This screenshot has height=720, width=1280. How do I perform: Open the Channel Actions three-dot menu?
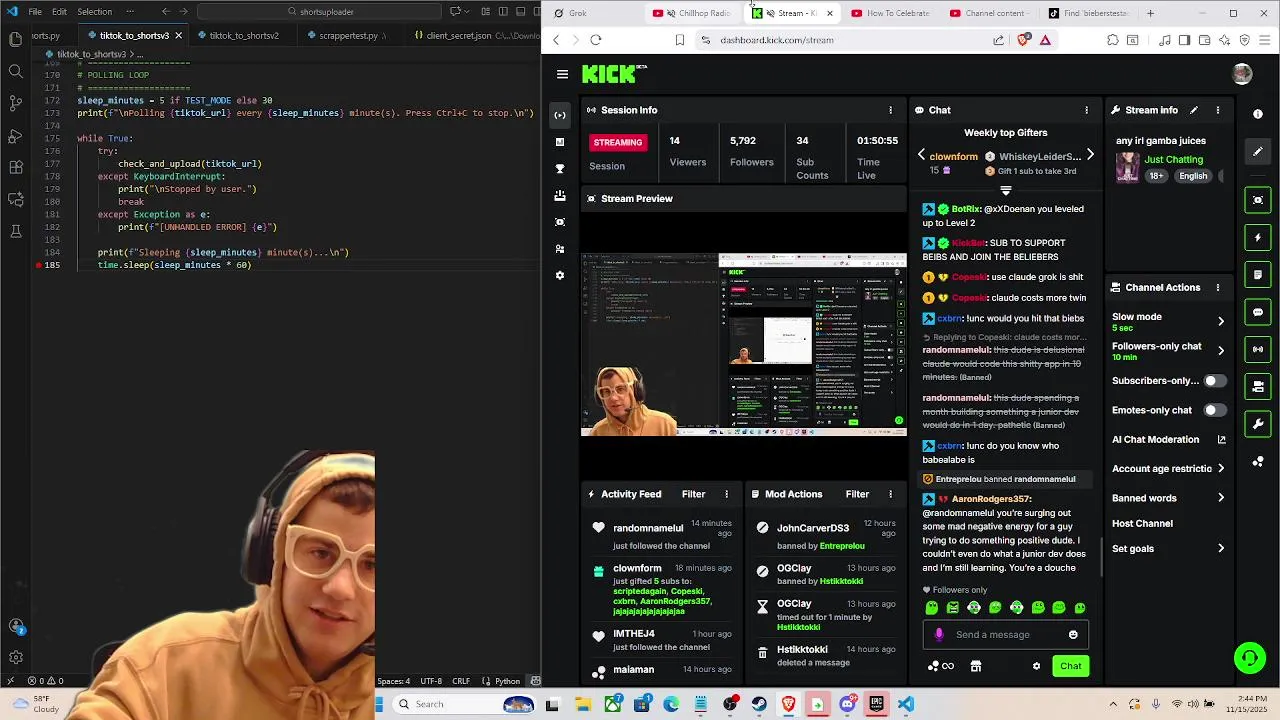(1217, 287)
